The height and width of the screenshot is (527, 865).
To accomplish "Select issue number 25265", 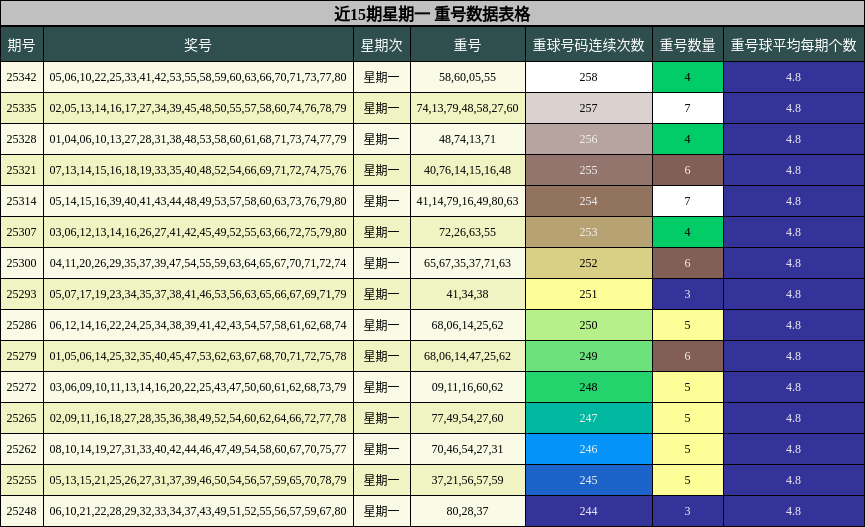I will [x=22, y=418].
